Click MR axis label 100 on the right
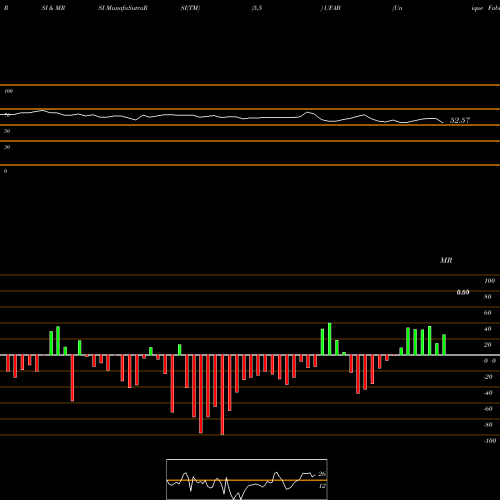This screenshot has height=500, width=500. 490,281
